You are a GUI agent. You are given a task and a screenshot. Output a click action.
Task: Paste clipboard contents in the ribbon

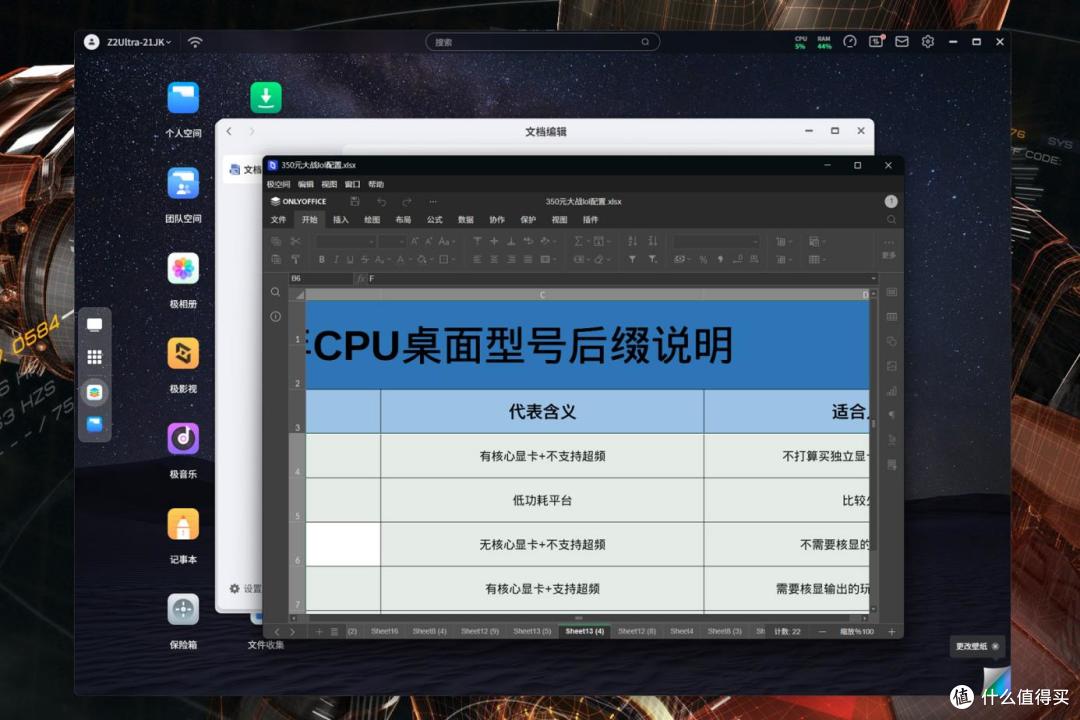tap(276, 259)
